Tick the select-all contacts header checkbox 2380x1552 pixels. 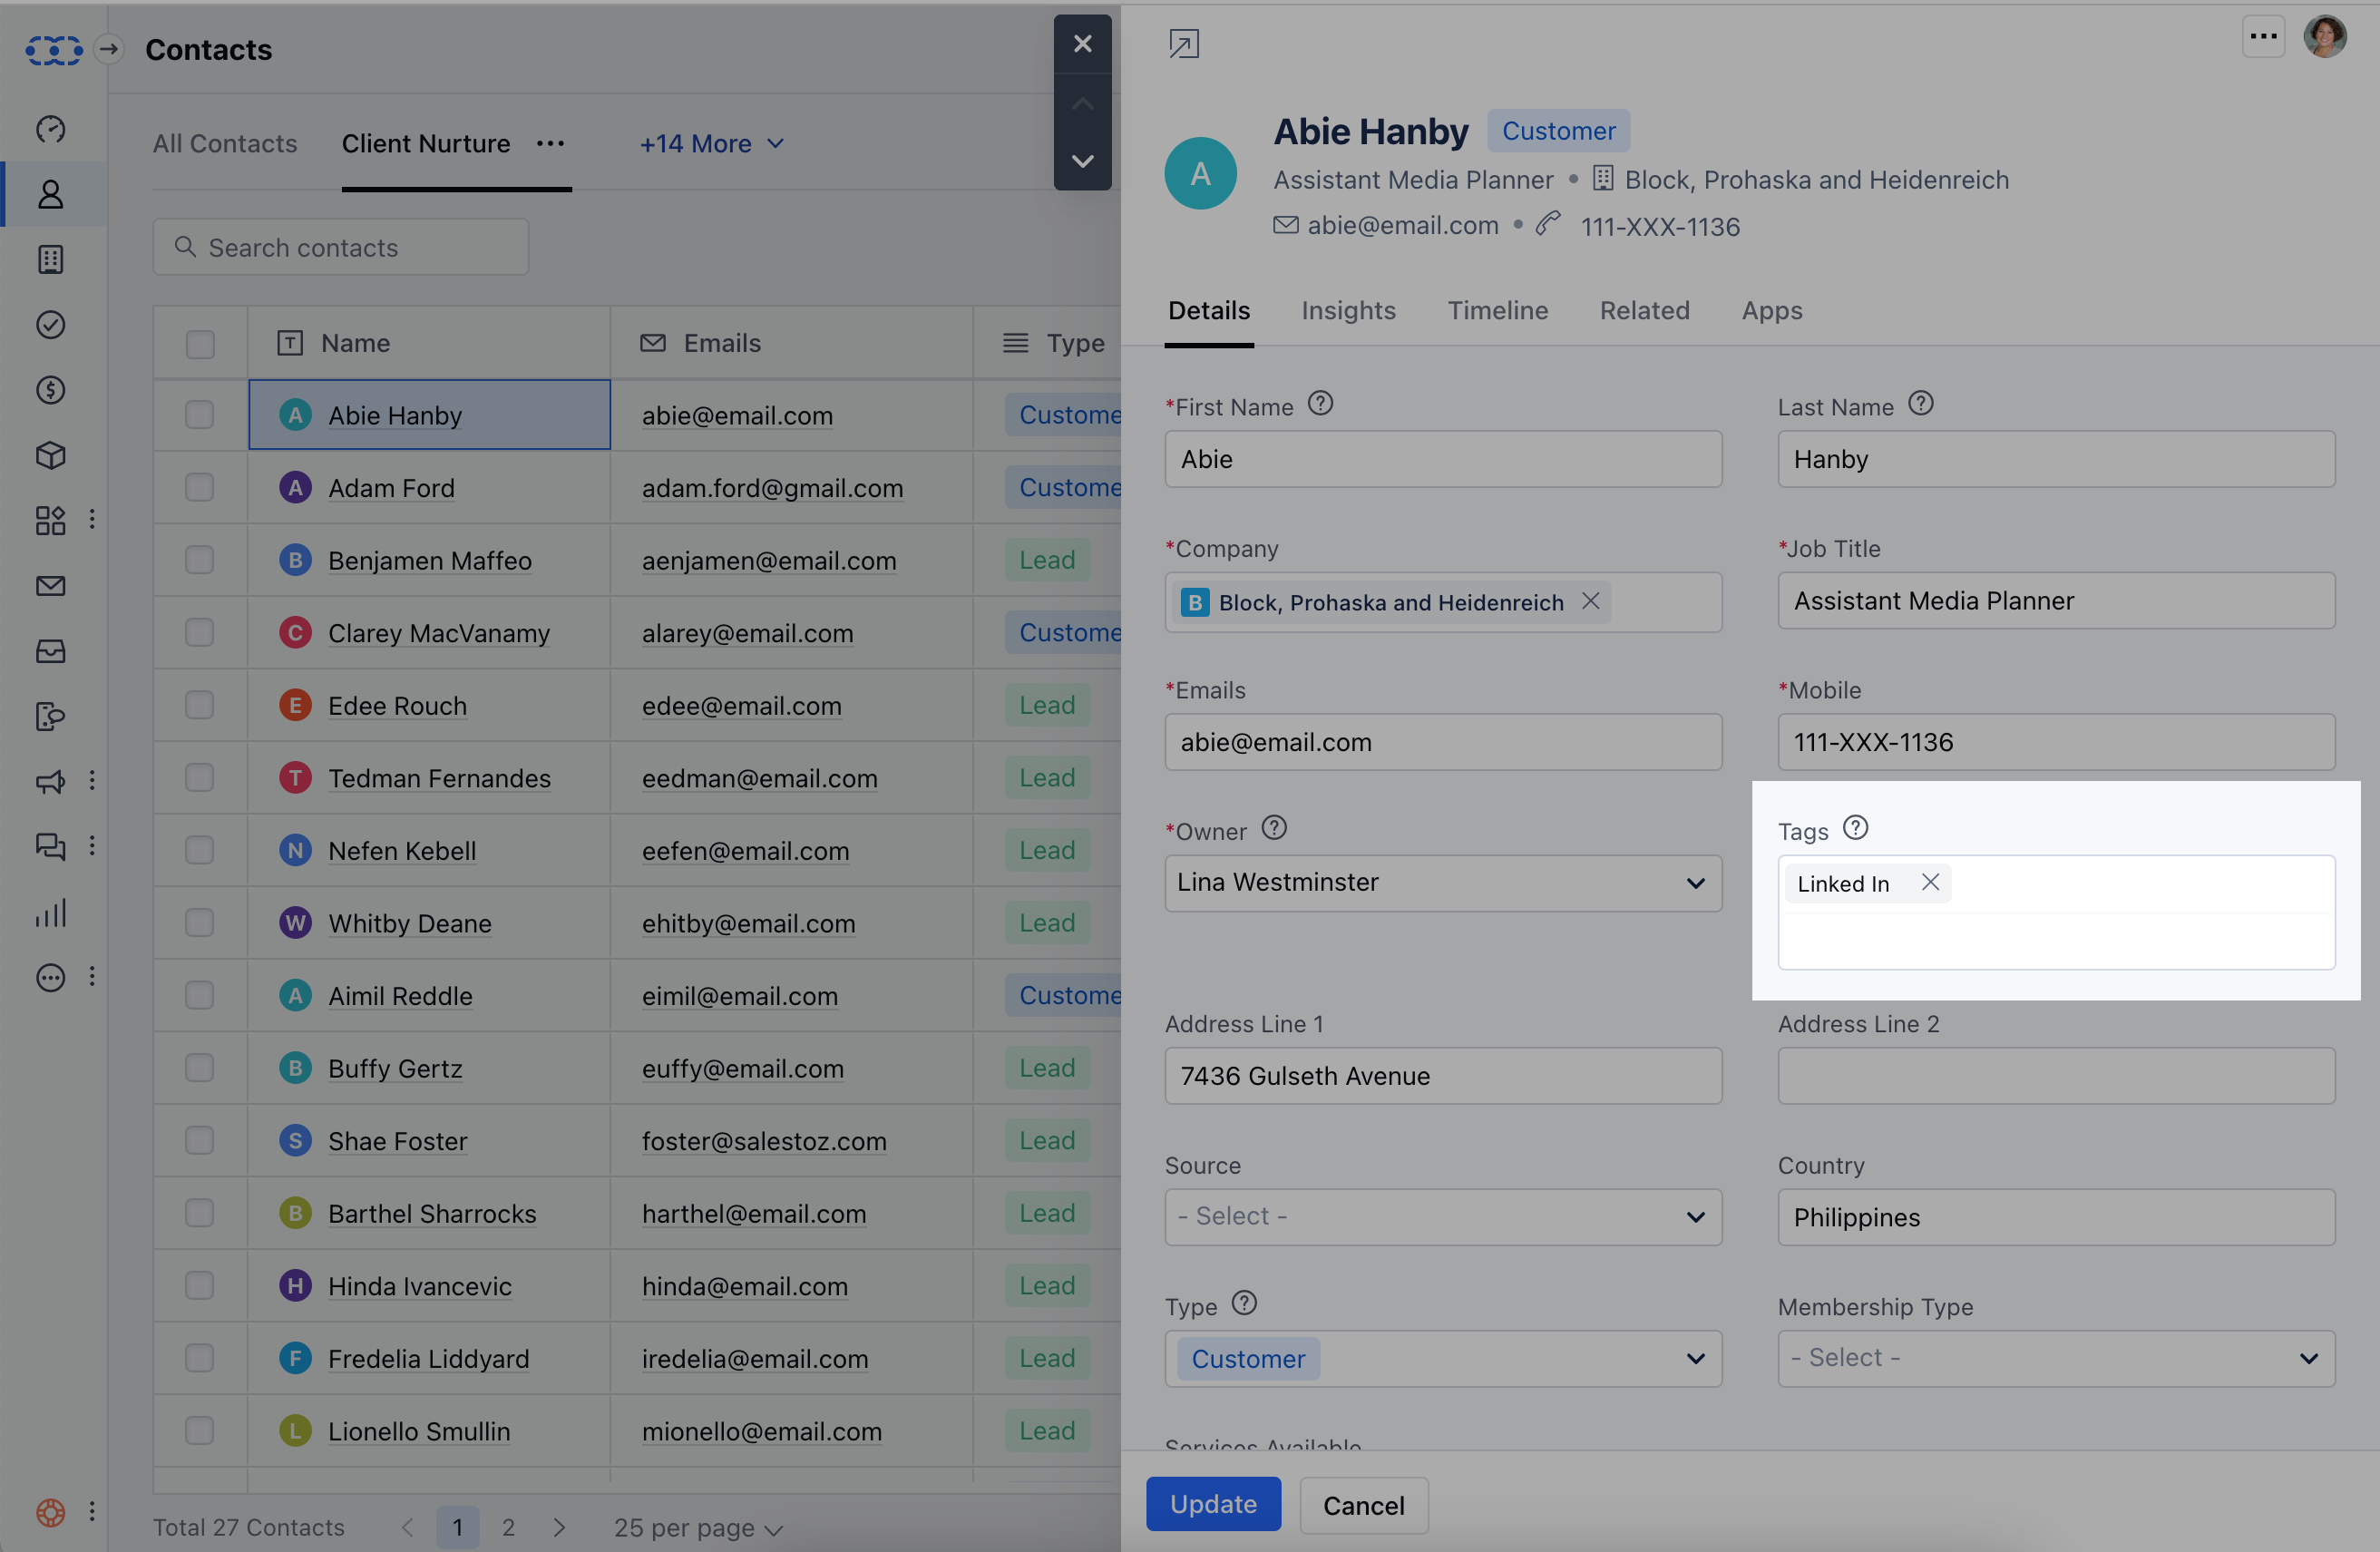pyautogui.click(x=200, y=343)
